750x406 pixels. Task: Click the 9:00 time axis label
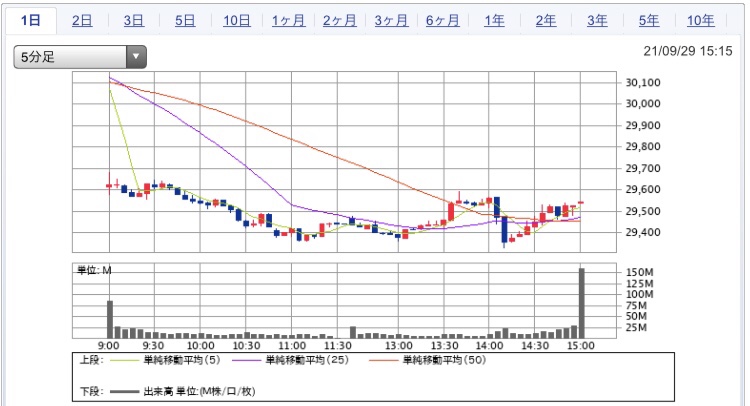coord(109,346)
